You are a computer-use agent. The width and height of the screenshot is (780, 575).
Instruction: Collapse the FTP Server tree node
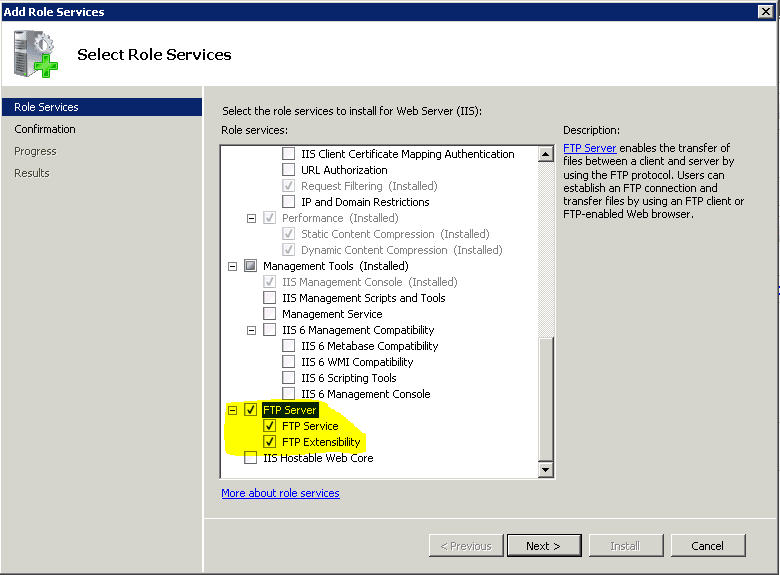point(233,410)
